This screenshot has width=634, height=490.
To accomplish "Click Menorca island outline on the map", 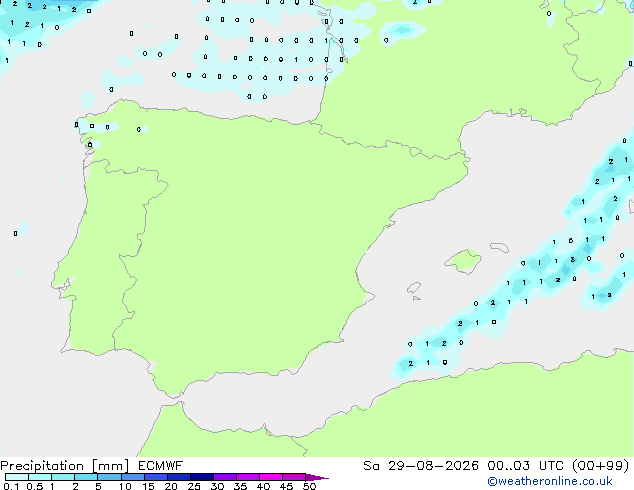I will (x=499, y=247).
